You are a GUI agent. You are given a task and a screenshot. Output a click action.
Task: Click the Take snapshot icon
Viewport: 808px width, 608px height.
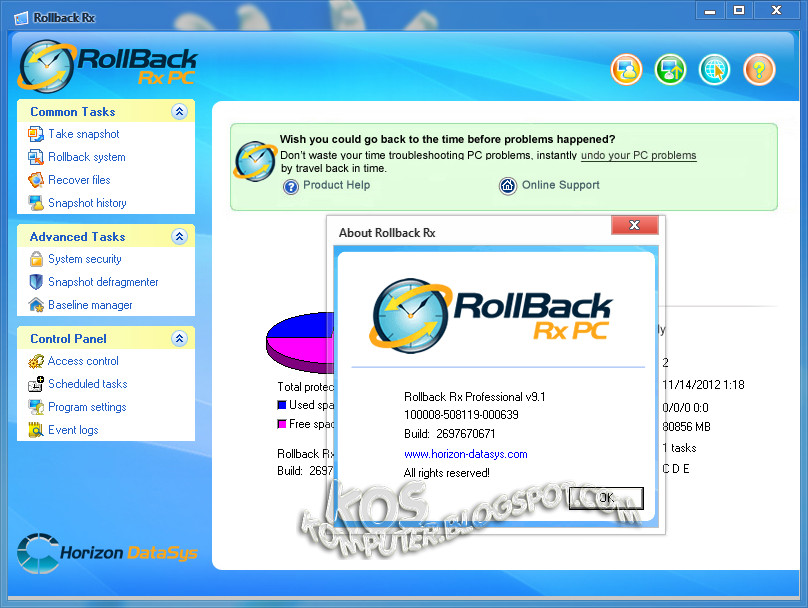(x=37, y=134)
